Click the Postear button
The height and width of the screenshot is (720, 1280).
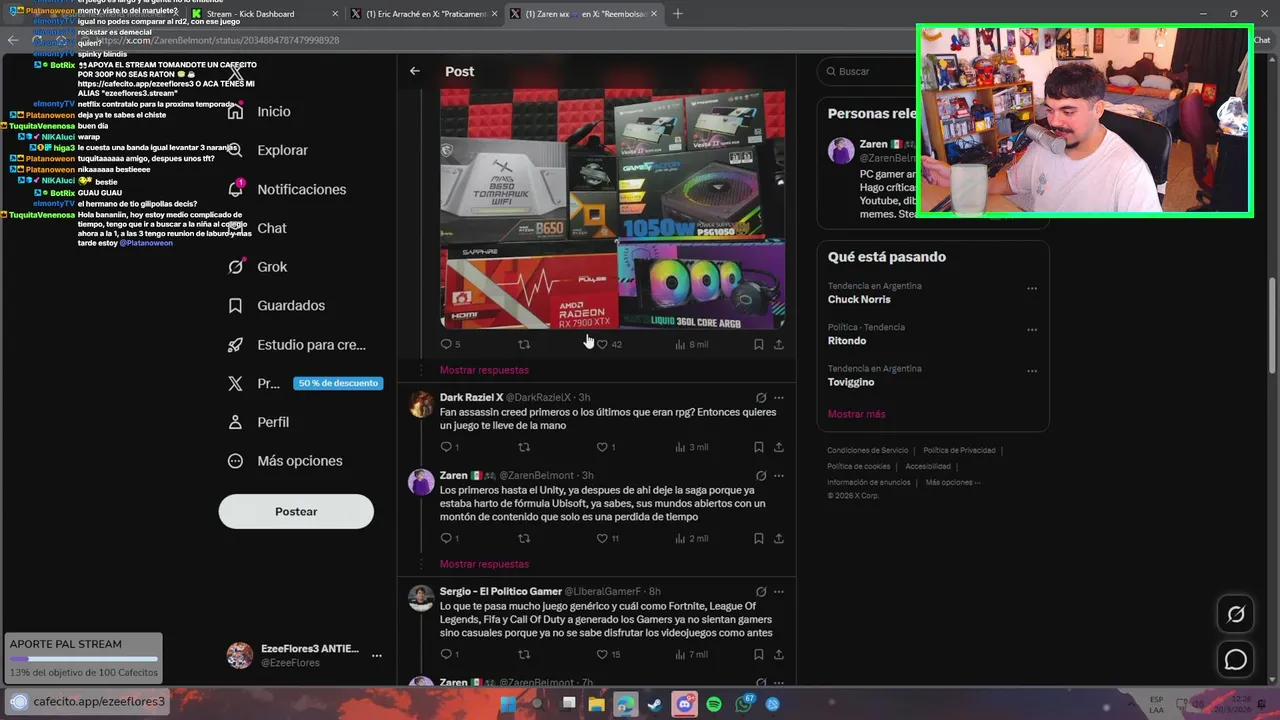[296, 511]
